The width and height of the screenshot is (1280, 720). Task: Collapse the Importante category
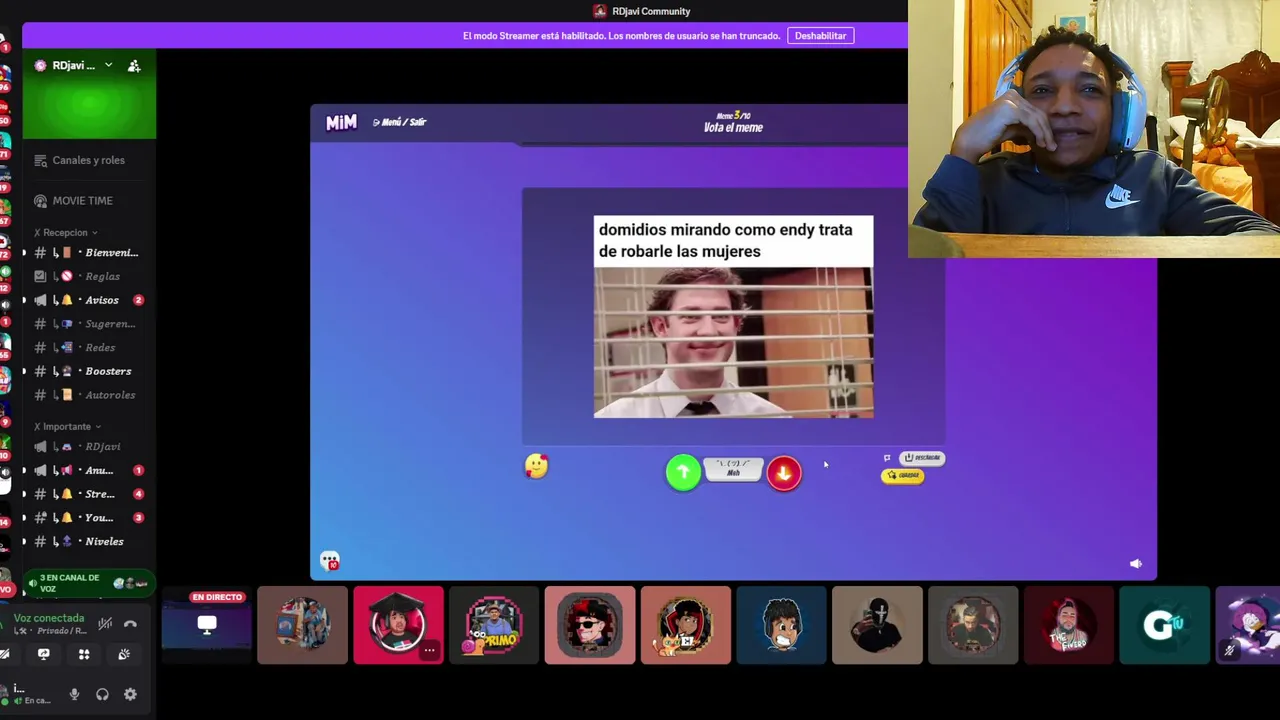(68, 426)
